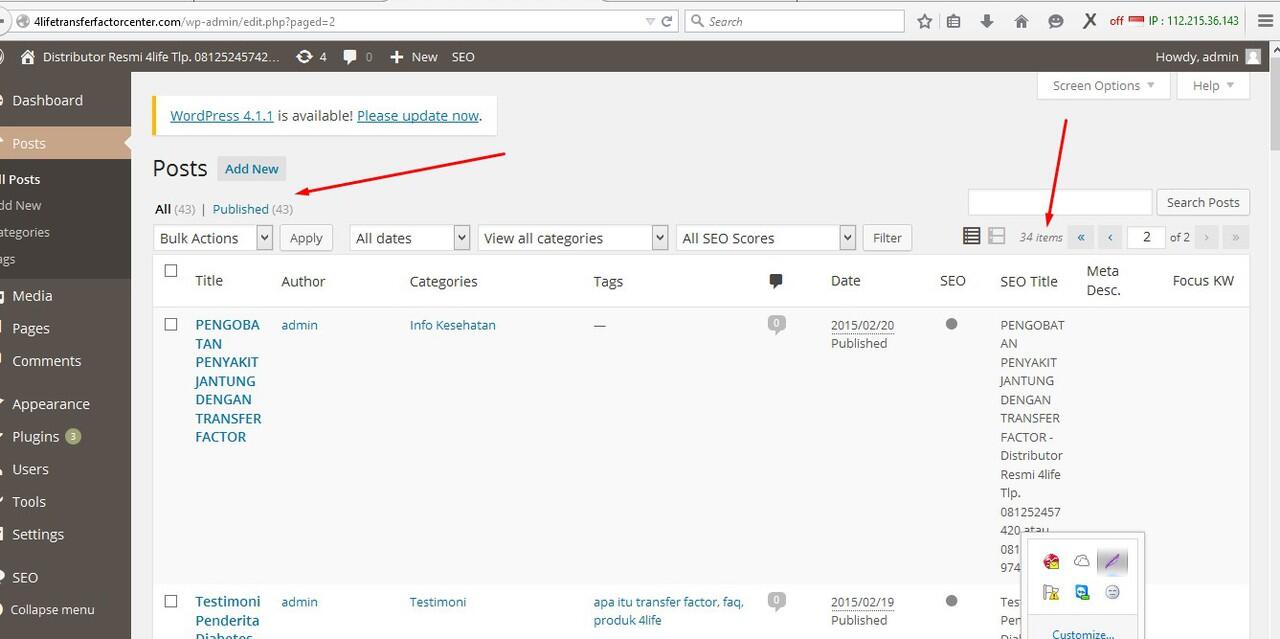Click Customize in the overflow panel
Screen dimensions: 1280x639
coord(1083,633)
